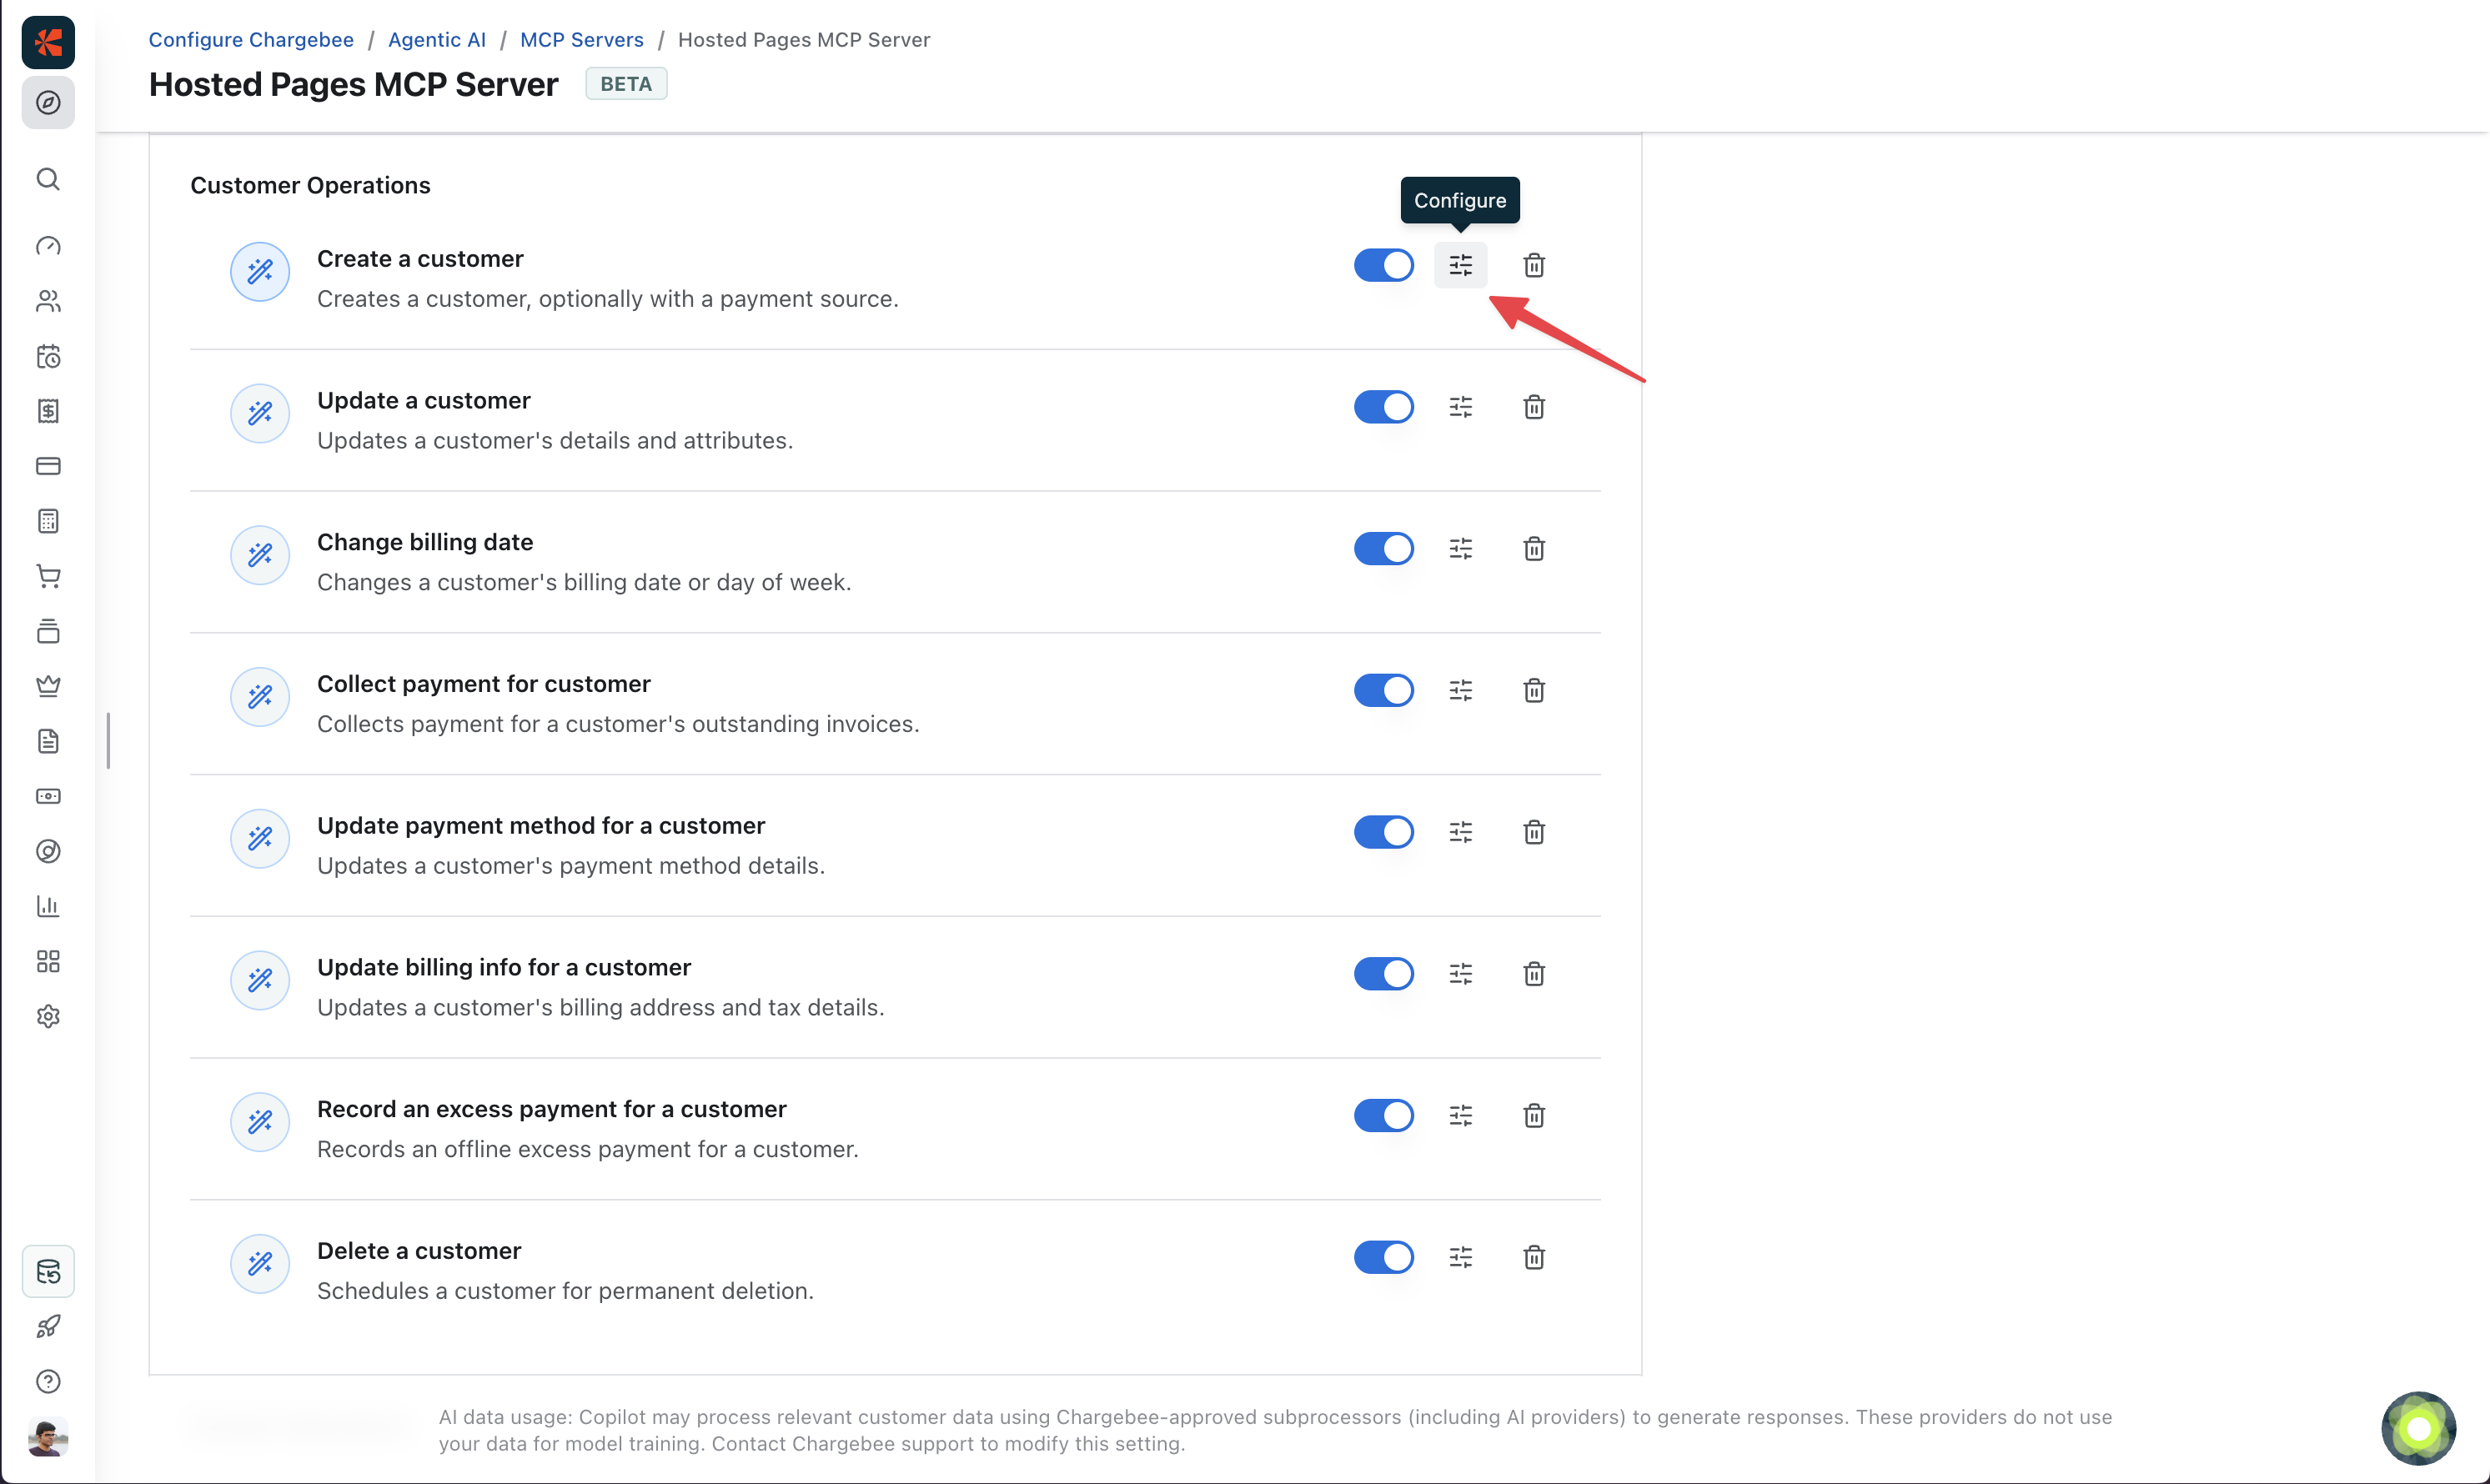Image resolution: width=2490 pixels, height=1484 pixels.
Task: Go to Configure Chargebee breadcrumb
Action: (x=251, y=40)
